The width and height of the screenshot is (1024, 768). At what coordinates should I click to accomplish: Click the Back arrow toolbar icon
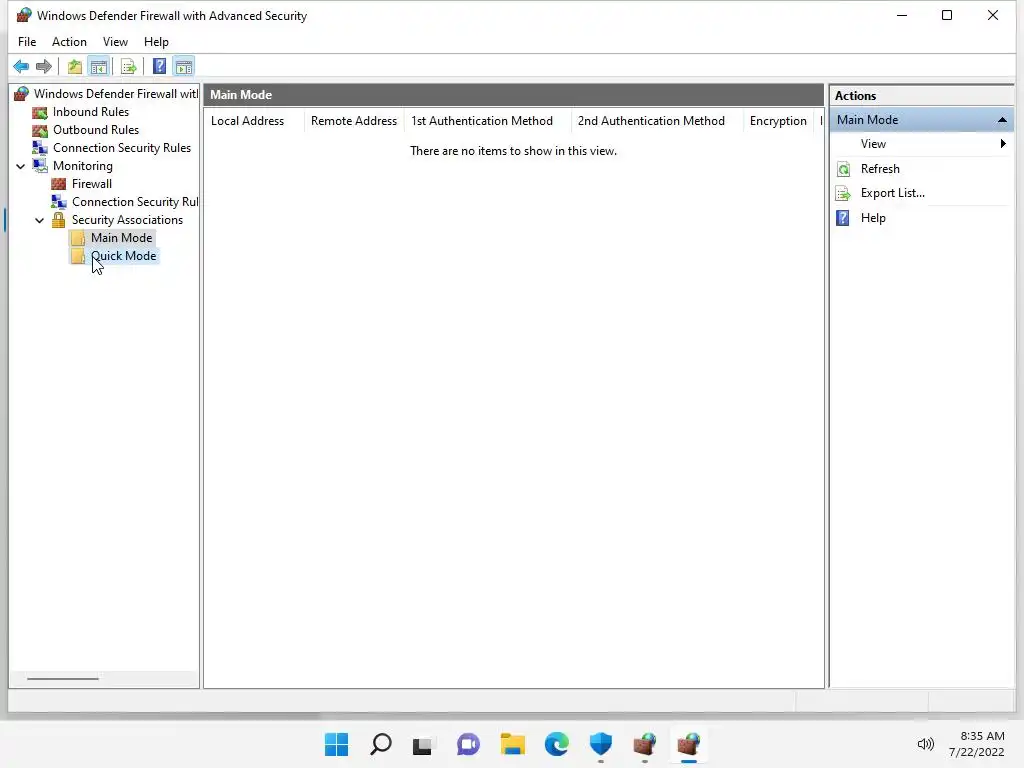coord(21,67)
